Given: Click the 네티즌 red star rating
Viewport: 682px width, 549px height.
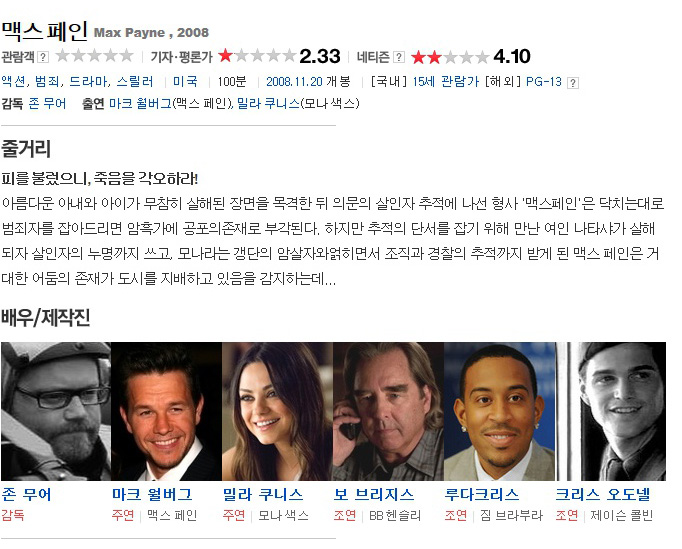Looking at the screenshot, I should coord(450,57).
